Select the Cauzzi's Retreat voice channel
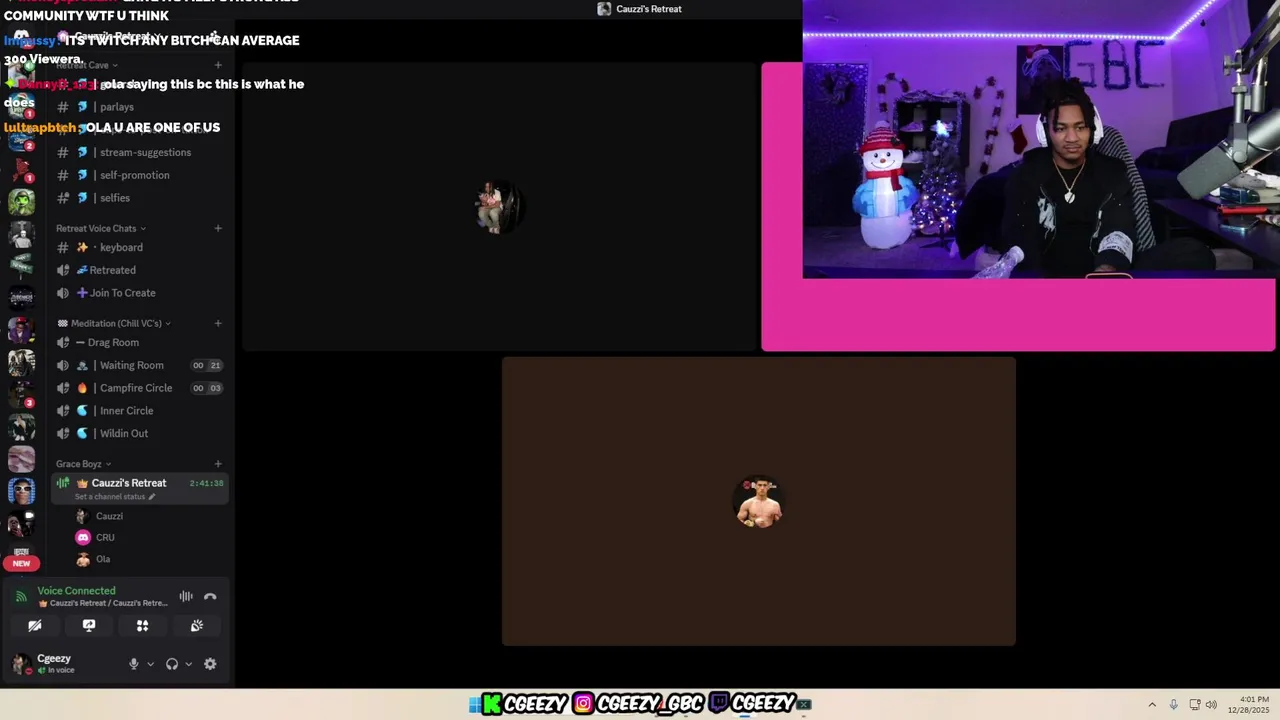Viewport: 1280px width, 720px height. [140, 489]
